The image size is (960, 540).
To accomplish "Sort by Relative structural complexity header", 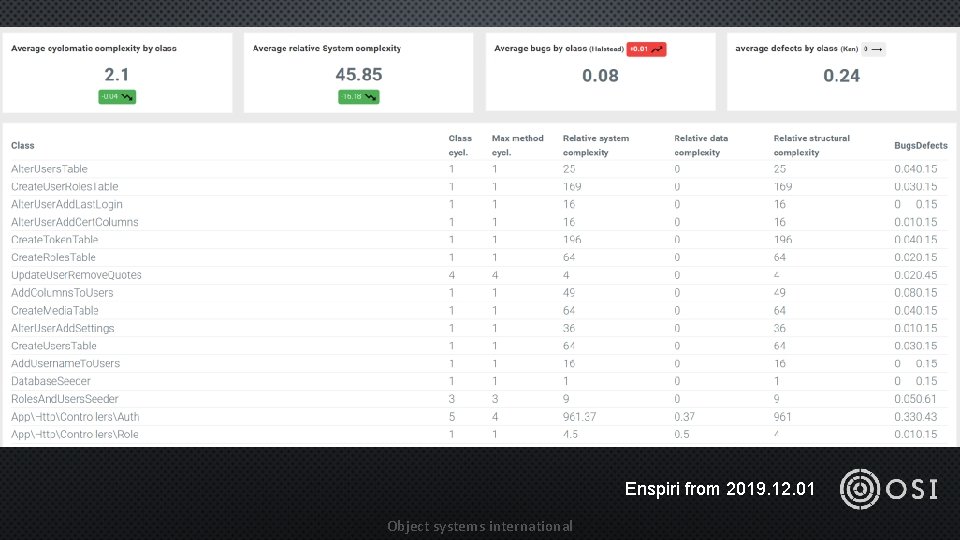I will (x=811, y=146).
